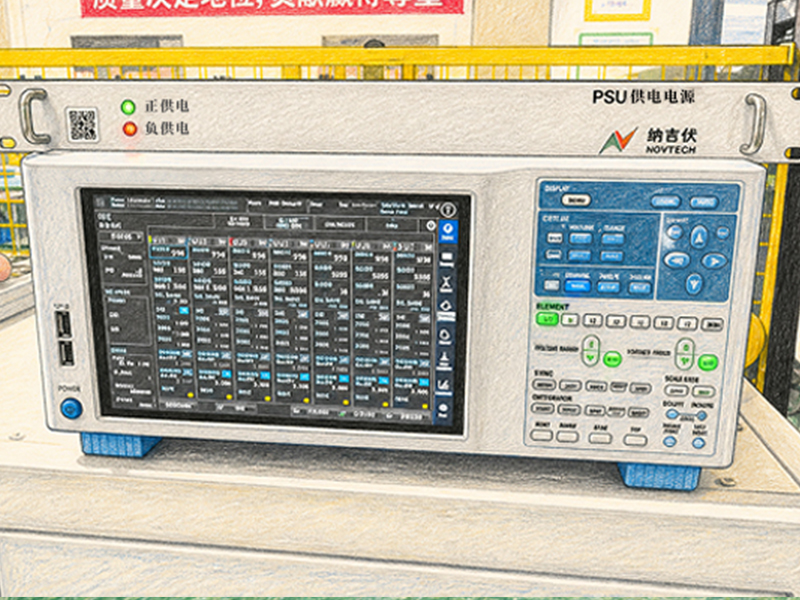Screen dimensions: 800x600
Task: Expand the seventh element column header
Action: click(x=412, y=246)
